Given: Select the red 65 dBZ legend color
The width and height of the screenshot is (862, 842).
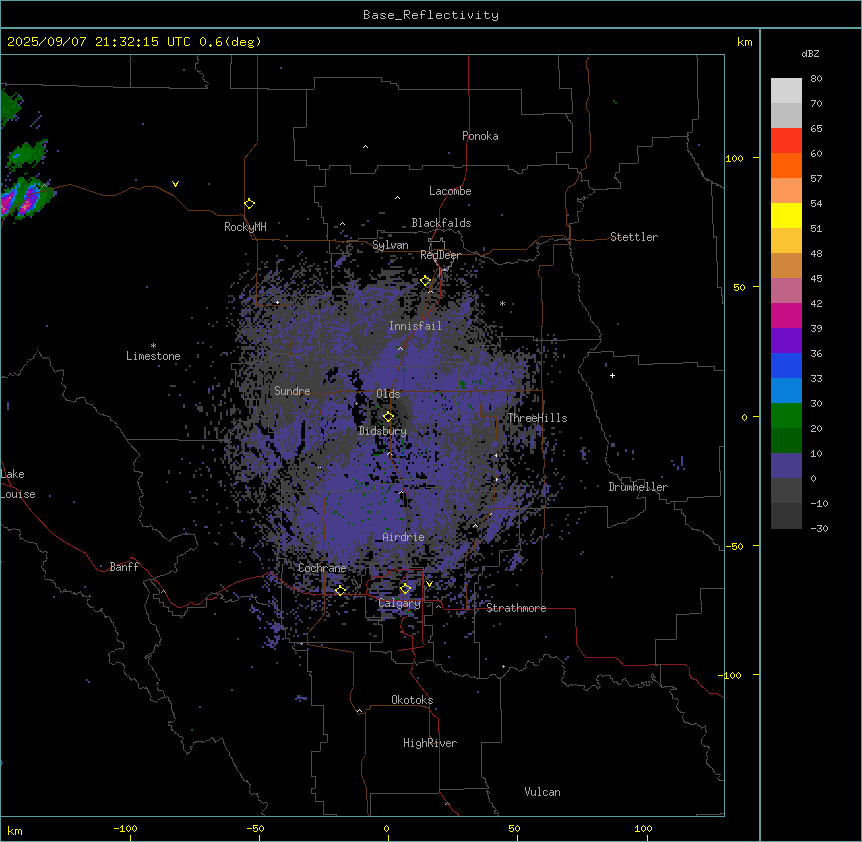Looking at the screenshot, I should click(x=786, y=140).
